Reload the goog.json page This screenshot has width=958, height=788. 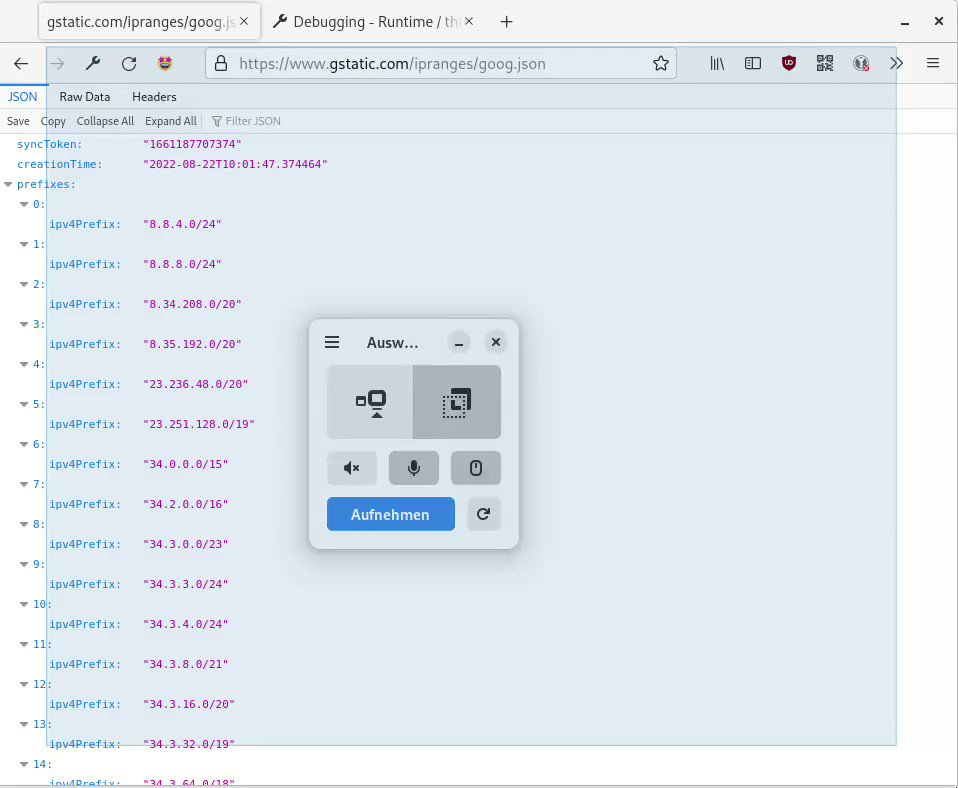point(129,64)
